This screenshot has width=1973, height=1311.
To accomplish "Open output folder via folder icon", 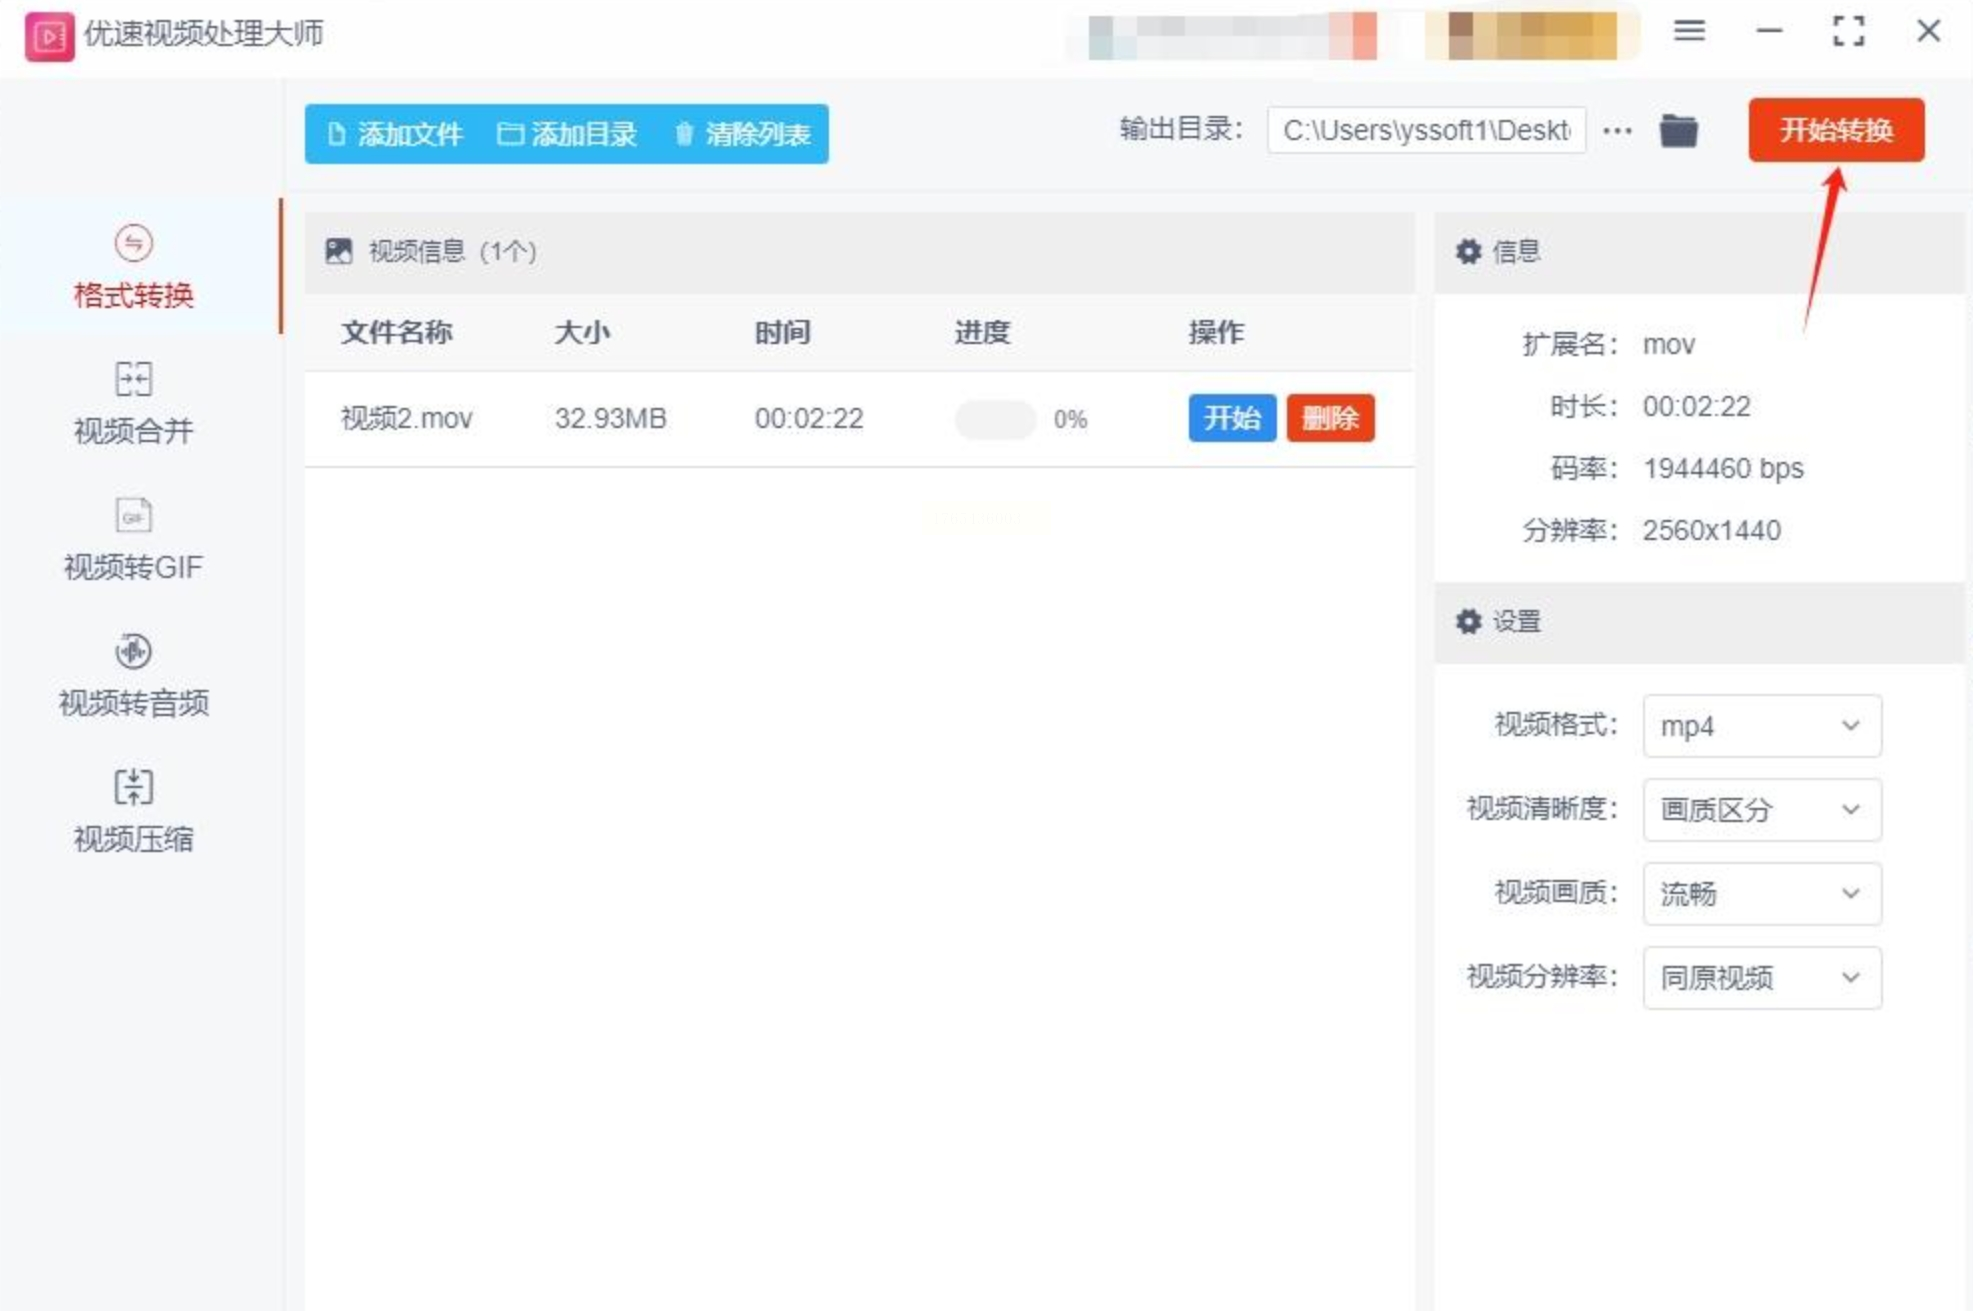I will [x=1678, y=131].
